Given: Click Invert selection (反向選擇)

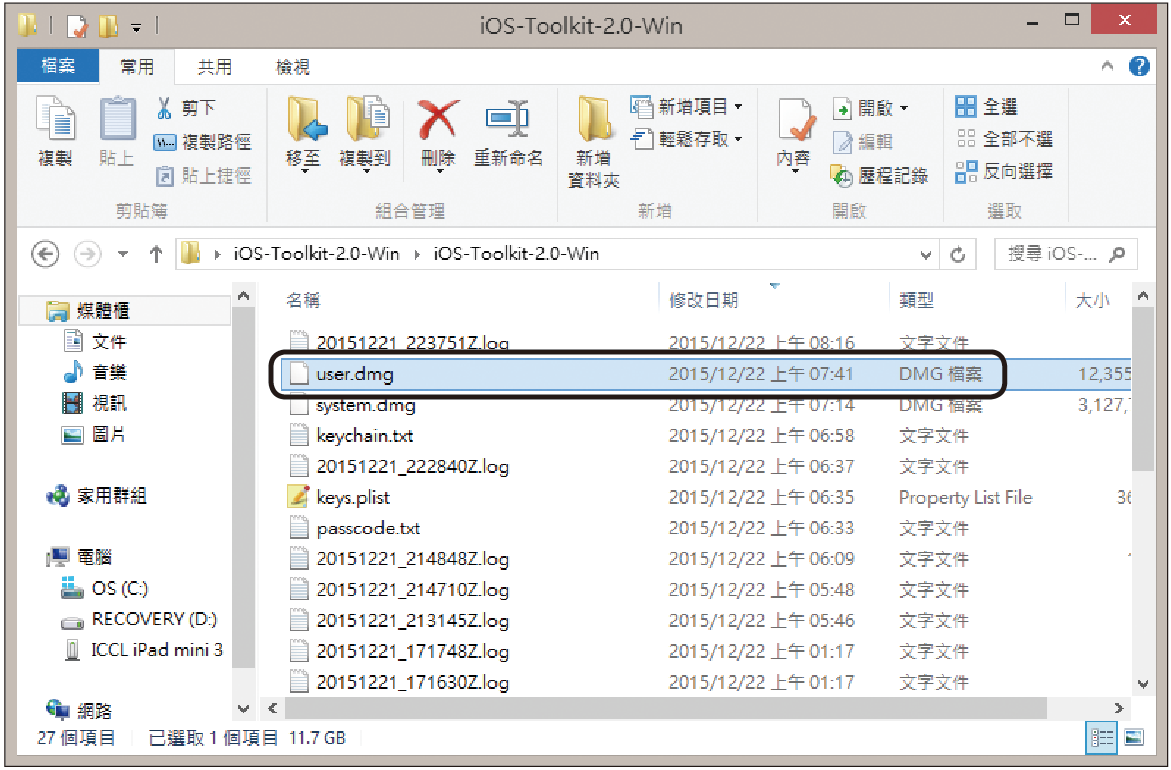Looking at the screenshot, I should point(1004,172).
